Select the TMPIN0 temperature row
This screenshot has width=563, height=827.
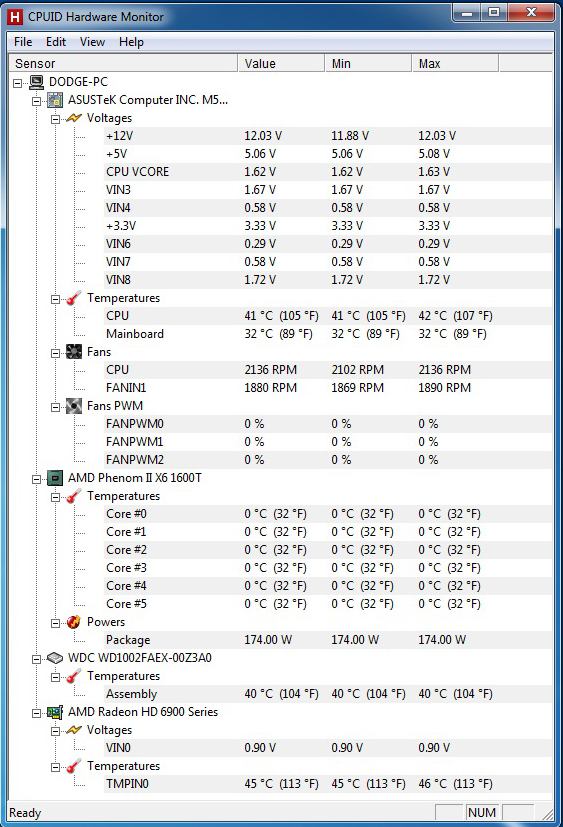coord(328,784)
